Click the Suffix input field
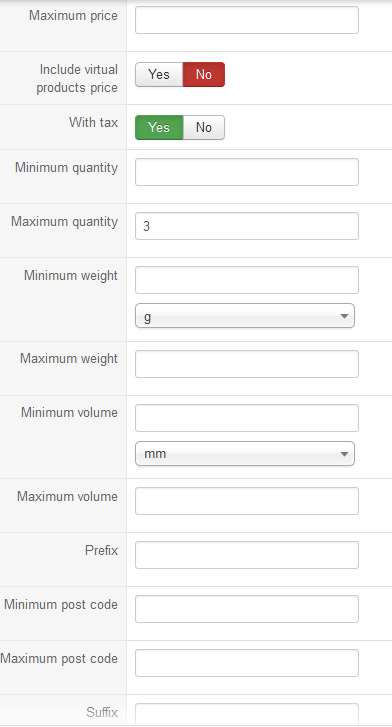392x727 pixels. pos(247,715)
